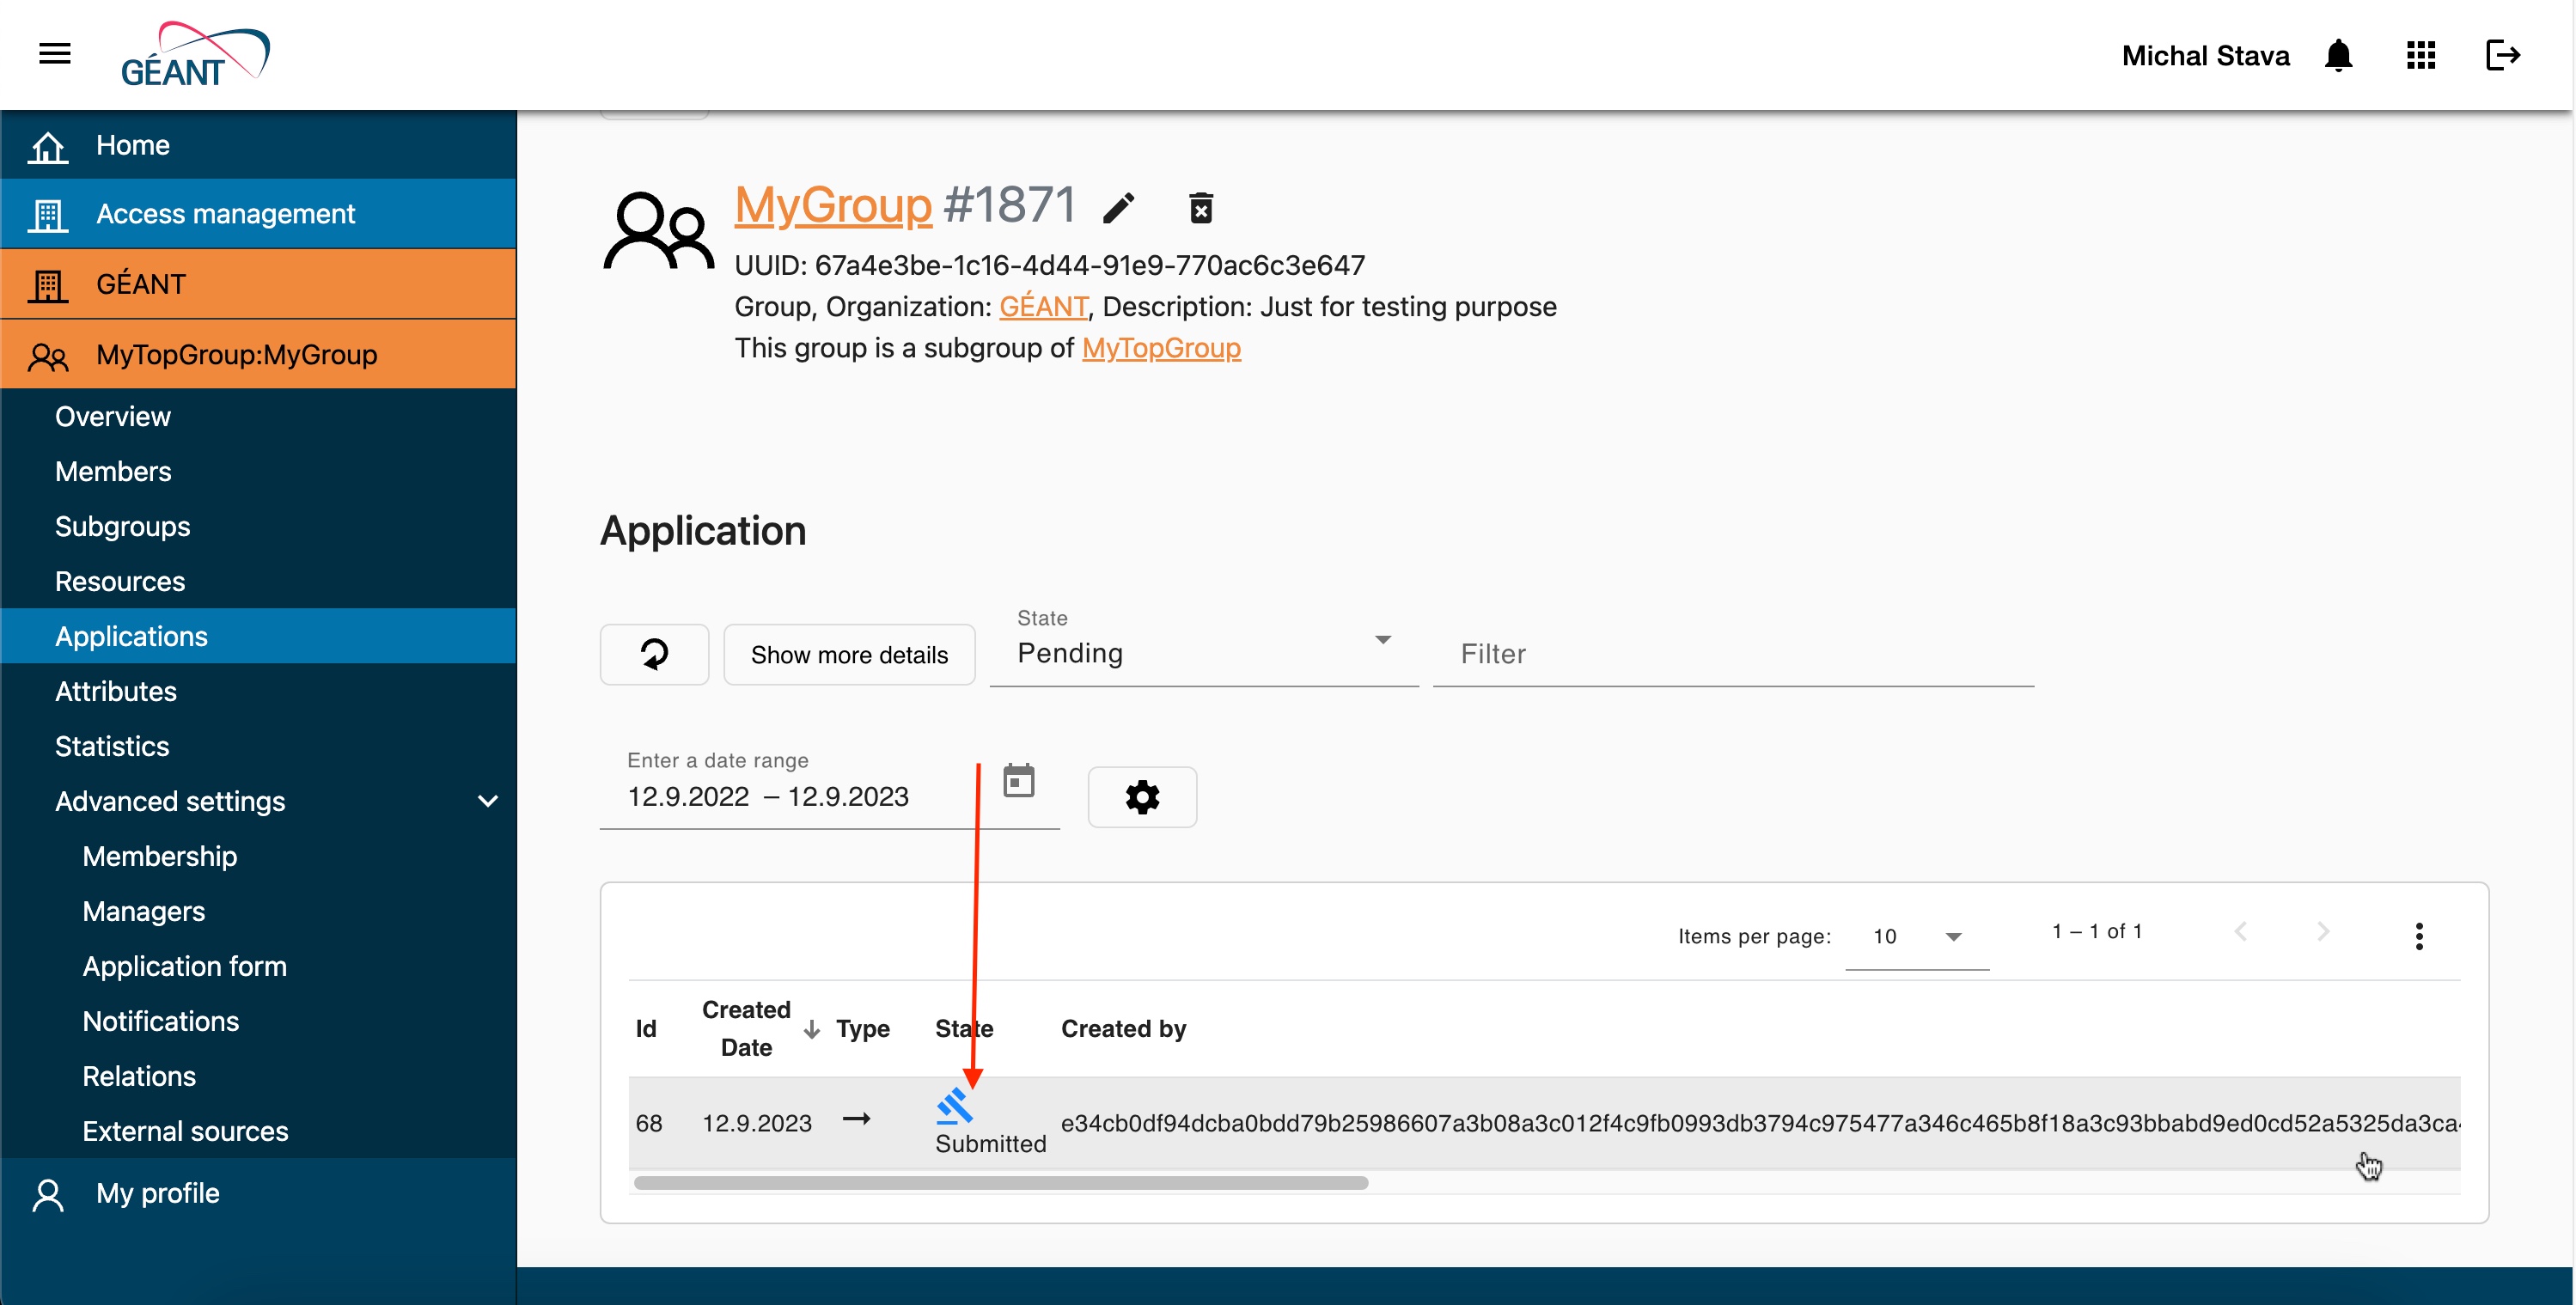Open the Items per page dropdown

click(x=1917, y=936)
